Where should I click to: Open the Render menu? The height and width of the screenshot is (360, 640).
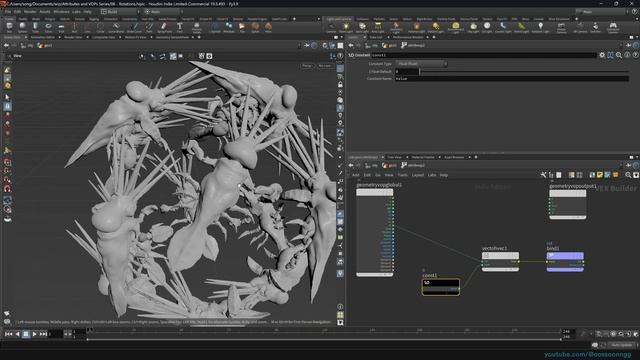pos(30,12)
